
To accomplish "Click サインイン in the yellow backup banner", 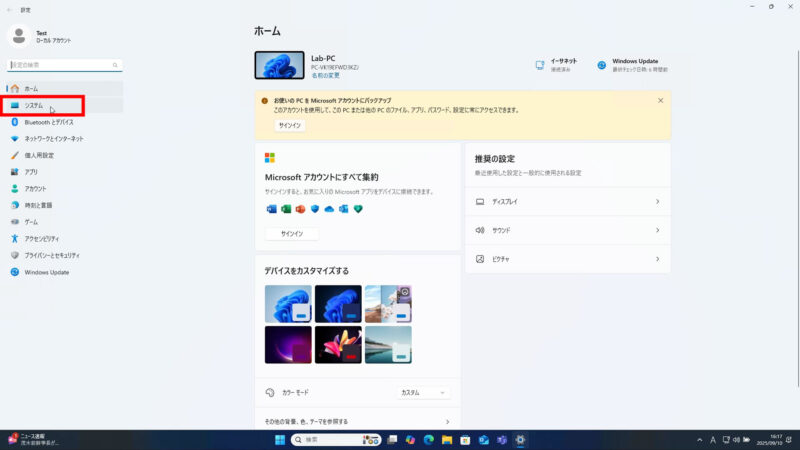I will coord(290,126).
